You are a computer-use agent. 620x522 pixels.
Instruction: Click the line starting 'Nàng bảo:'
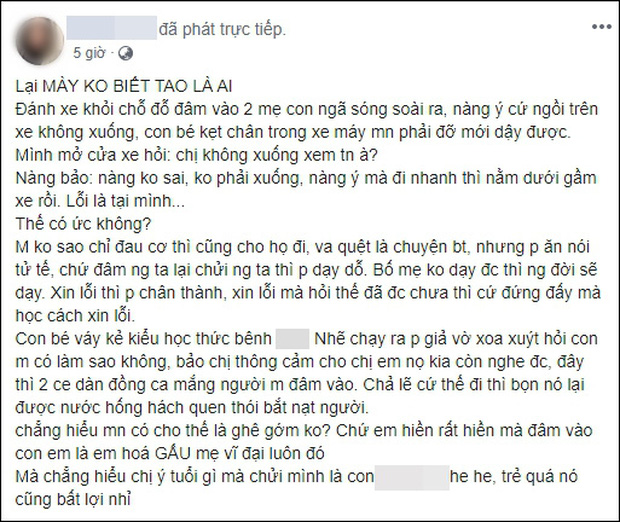click(x=306, y=178)
